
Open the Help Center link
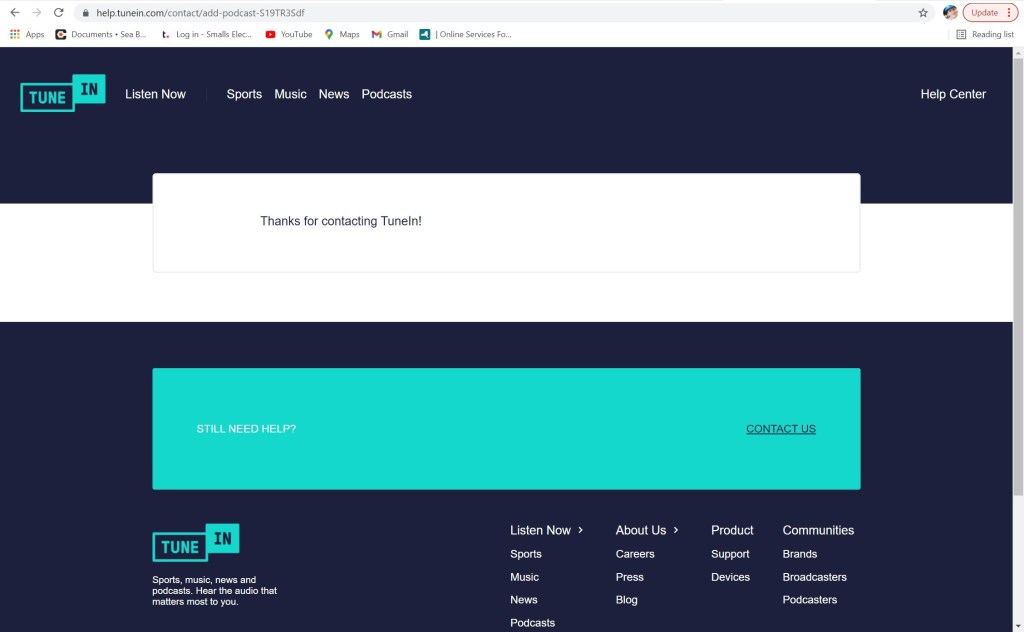[953, 94]
